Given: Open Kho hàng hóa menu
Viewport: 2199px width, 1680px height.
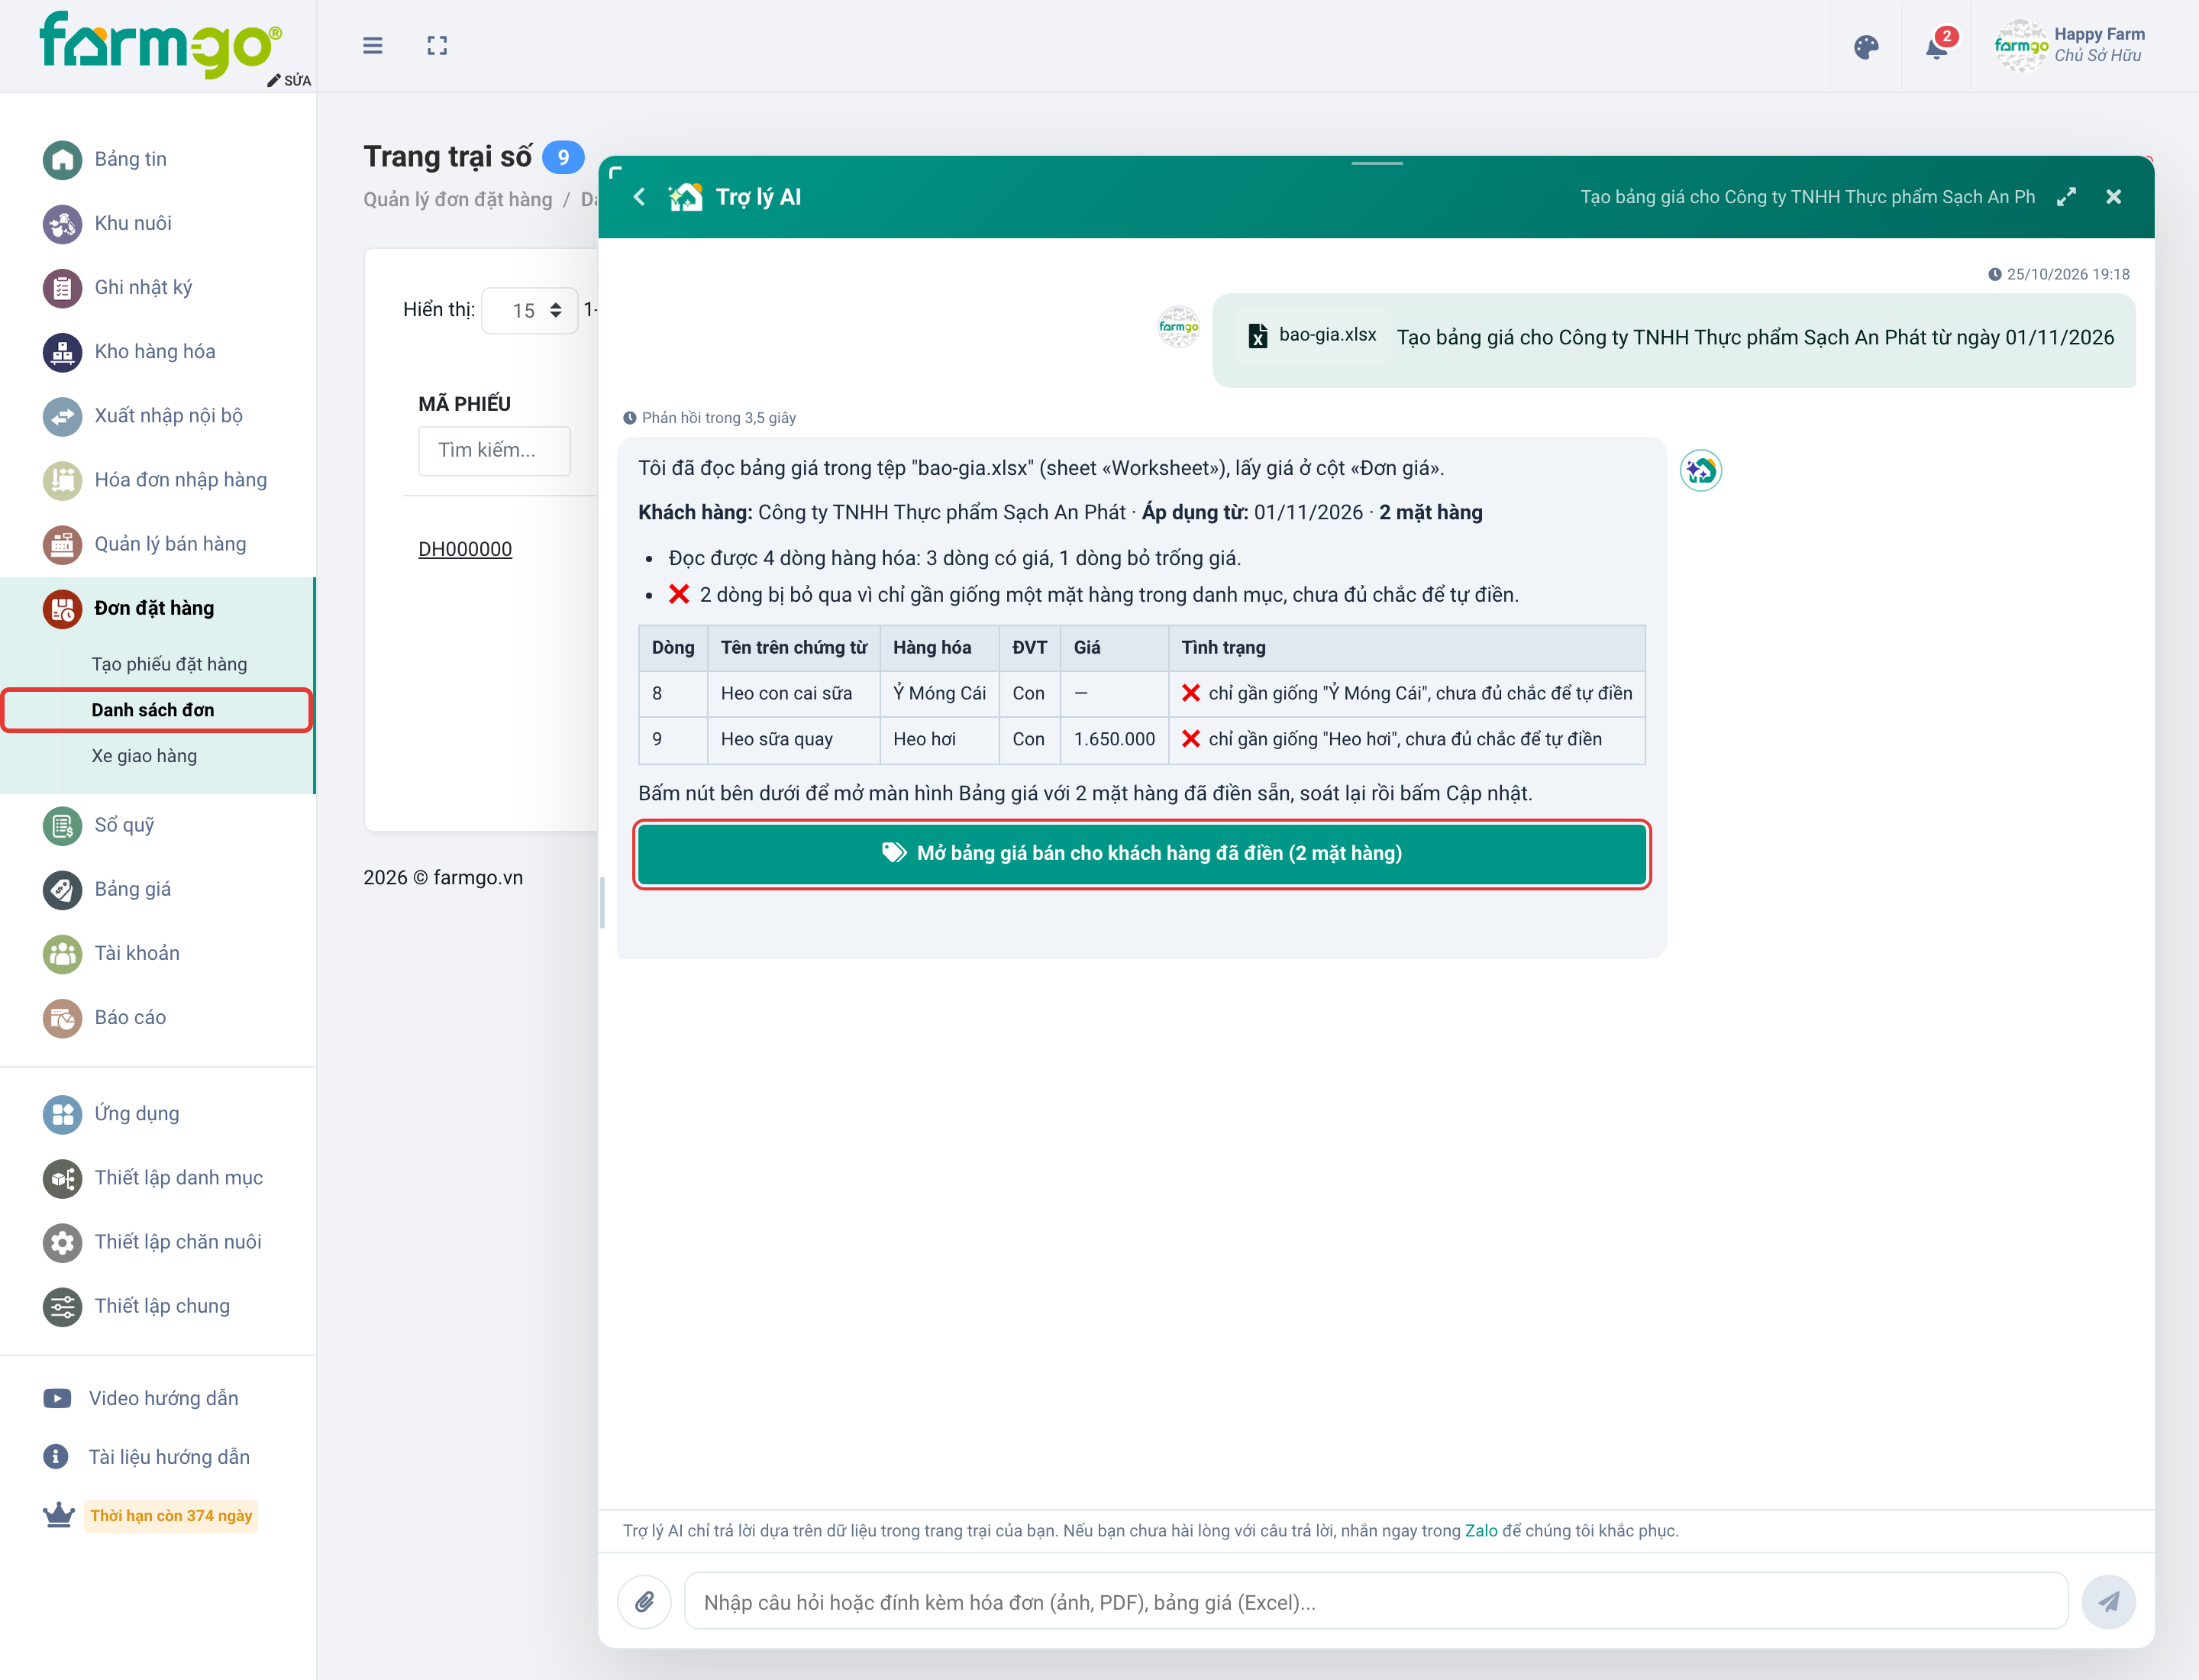Looking at the screenshot, I should 155,352.
